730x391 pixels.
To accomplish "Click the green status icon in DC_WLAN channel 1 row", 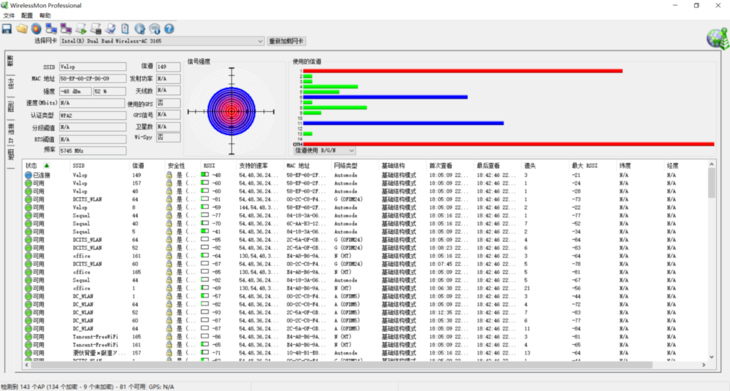I will [x=28, y=296].
